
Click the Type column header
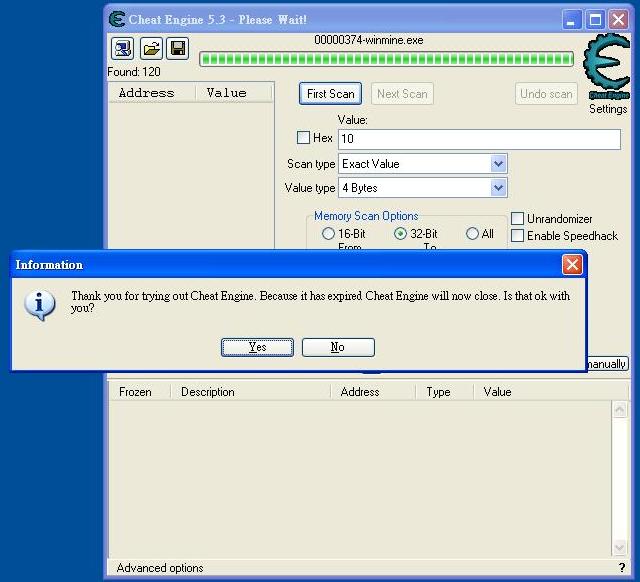point(444,392)
